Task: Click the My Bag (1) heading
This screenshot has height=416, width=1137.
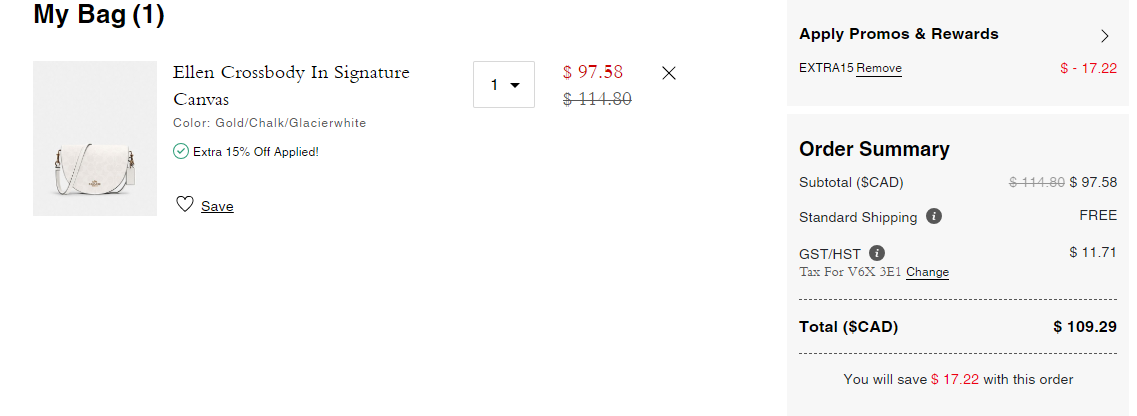Action: (99, 15)
